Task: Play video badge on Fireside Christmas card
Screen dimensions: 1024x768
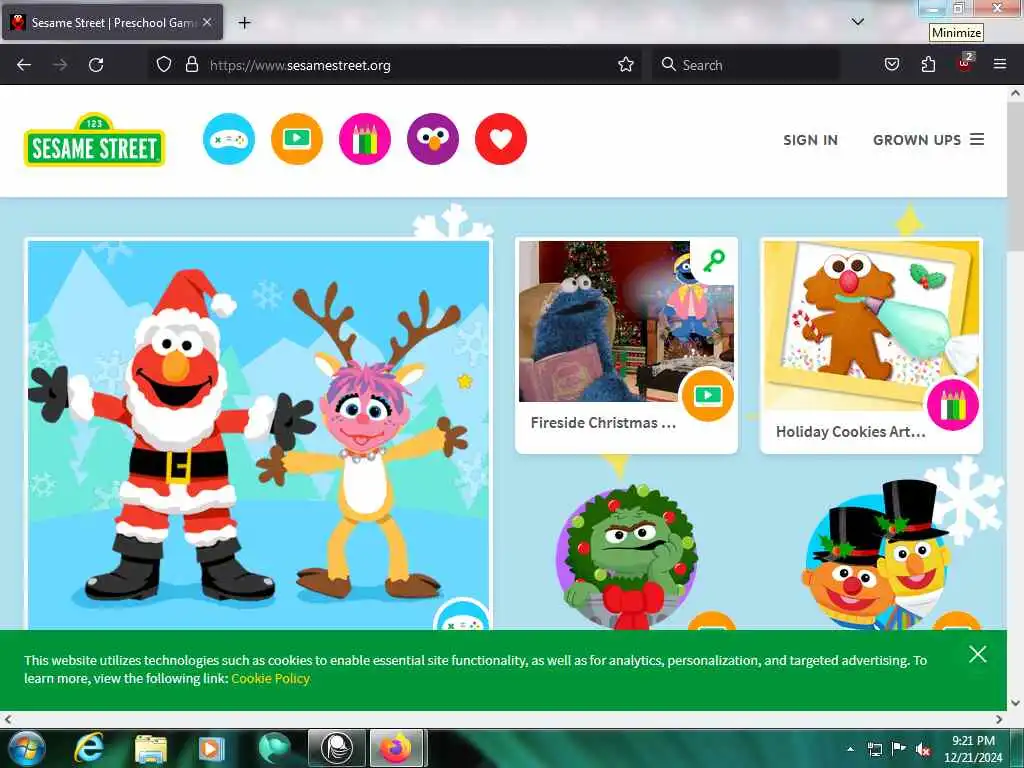Action: pos(707,395)
